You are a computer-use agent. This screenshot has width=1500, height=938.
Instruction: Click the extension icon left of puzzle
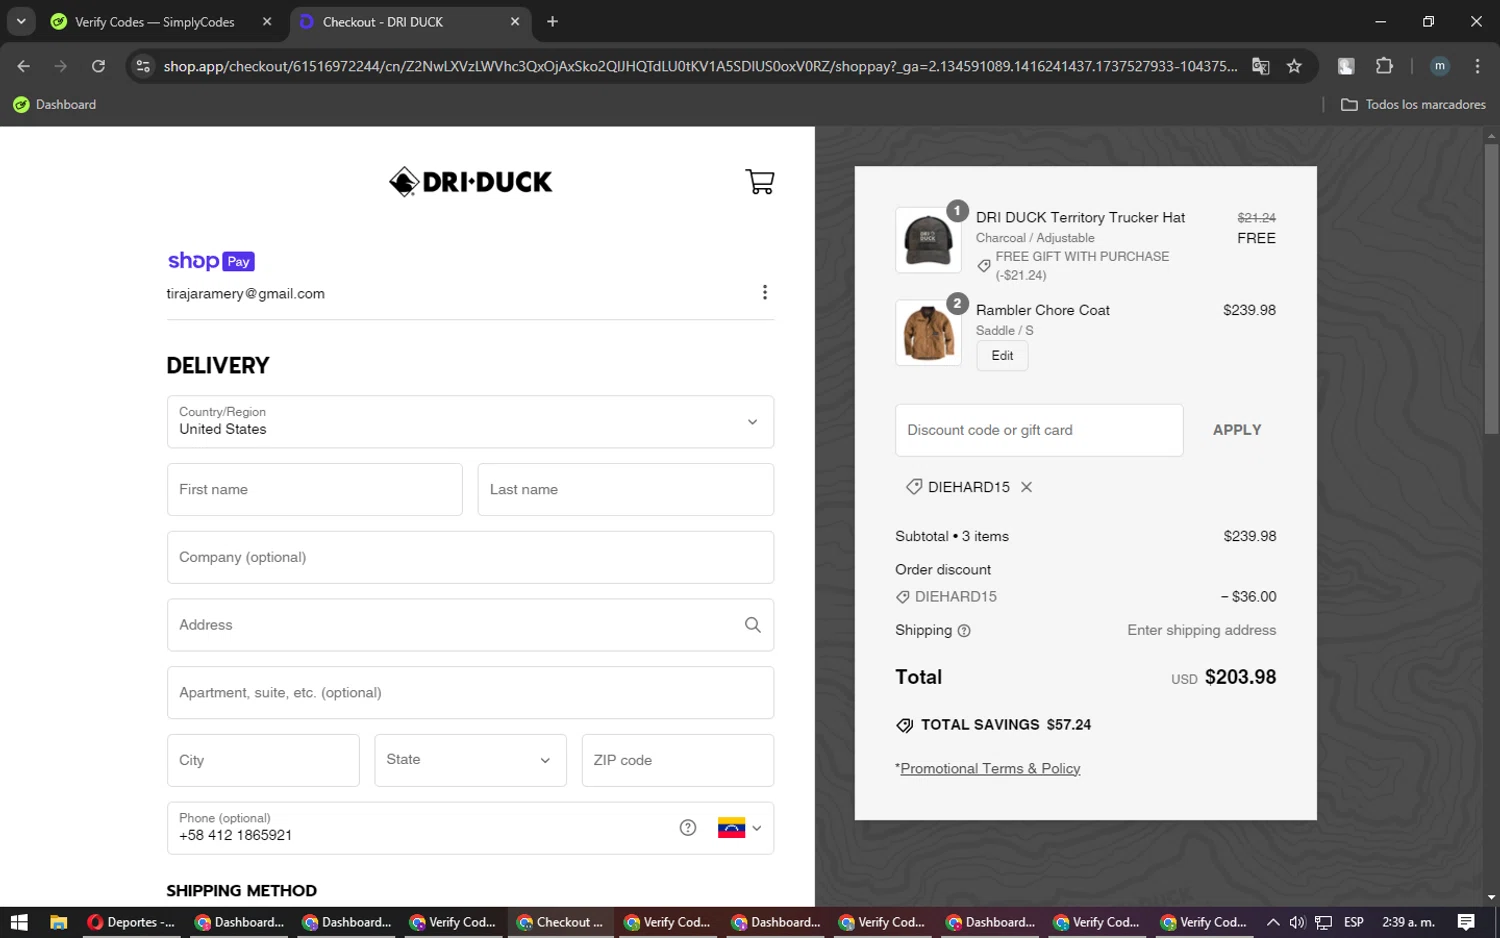point(1346,66)
